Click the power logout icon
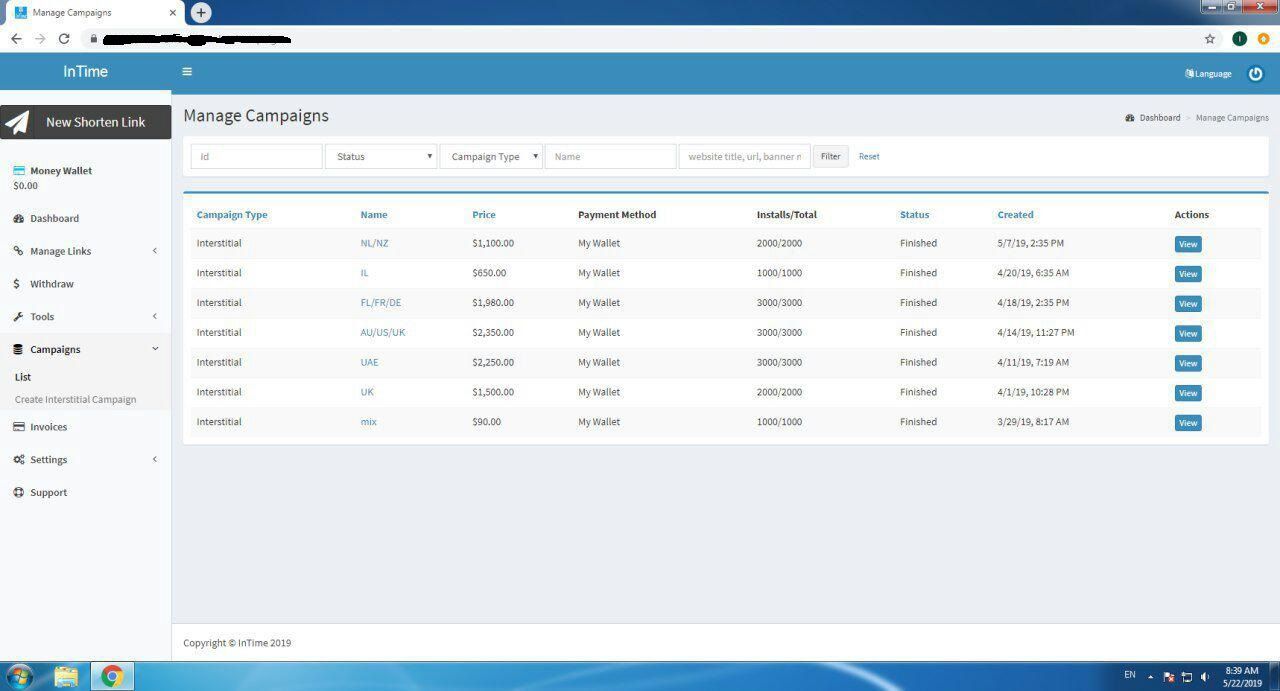This screenshot has height=691, width=1280. [x=1255, y=73]
